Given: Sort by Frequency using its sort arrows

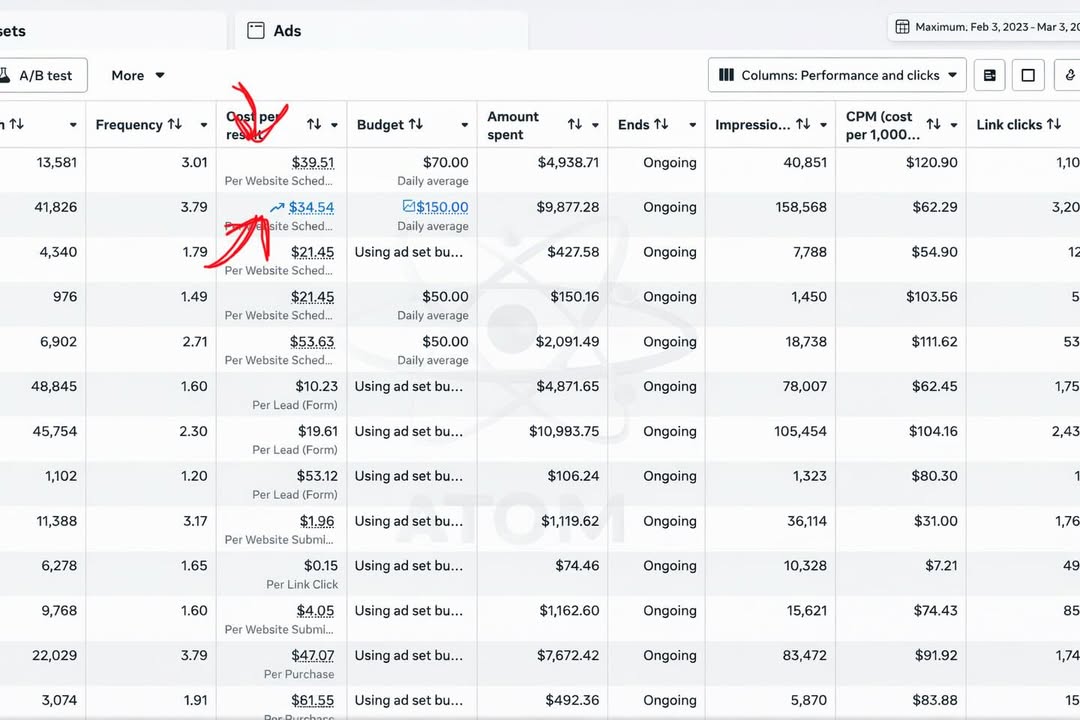Looking at the screenshot, I should click(x=175, y=125).
